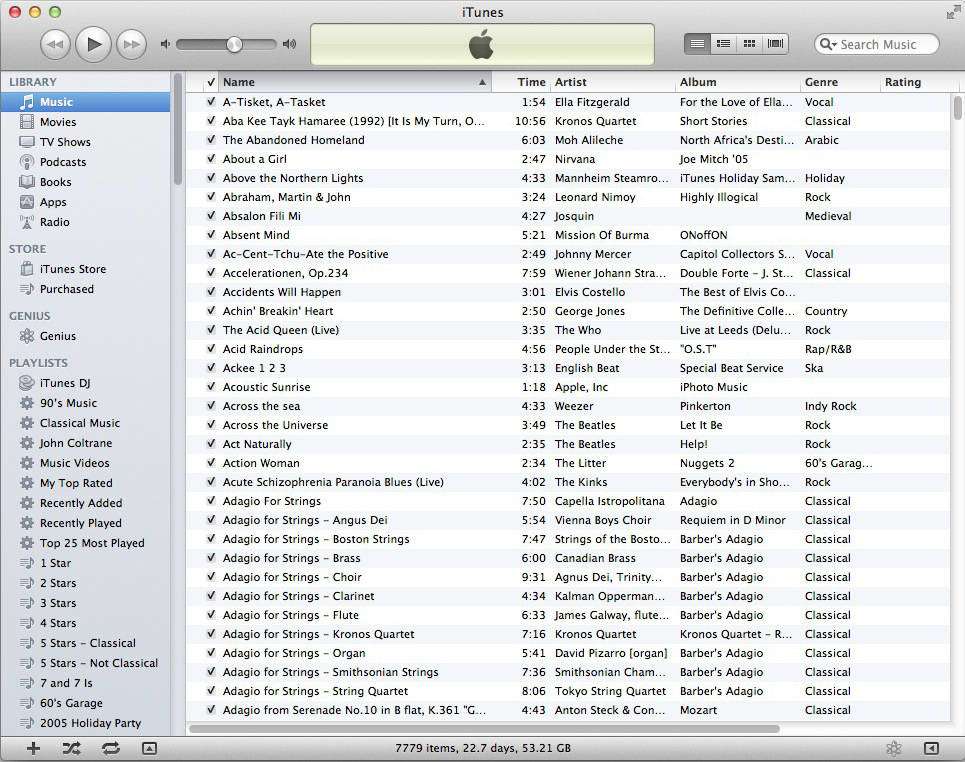Click the Genius spark icon bottom right
This screenshot has width=965, height=762.
click(x=894, y=747)
